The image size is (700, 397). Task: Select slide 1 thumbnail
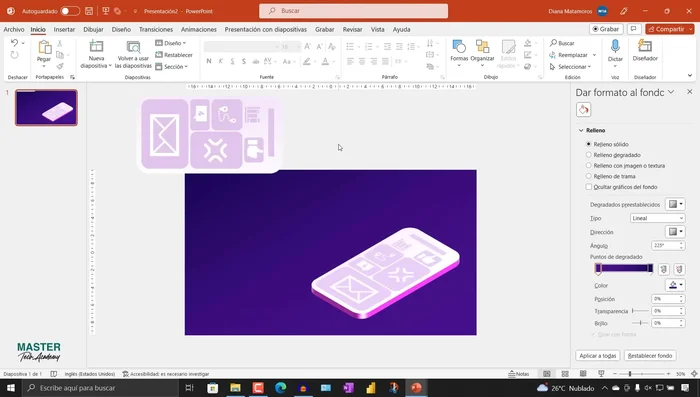(46, 108)
